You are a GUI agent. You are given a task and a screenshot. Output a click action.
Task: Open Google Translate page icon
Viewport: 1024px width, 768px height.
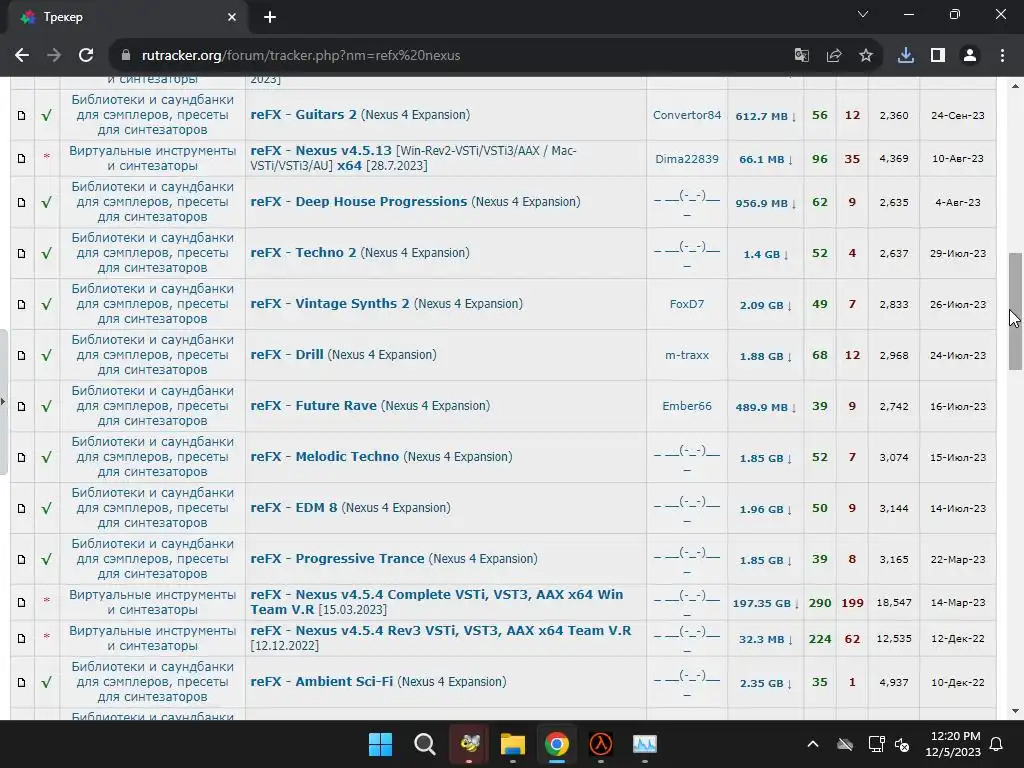point(801,56)
